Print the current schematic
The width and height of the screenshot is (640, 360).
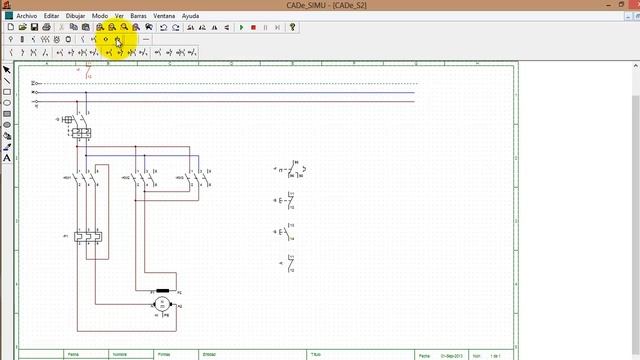click(x=47, y=27)
